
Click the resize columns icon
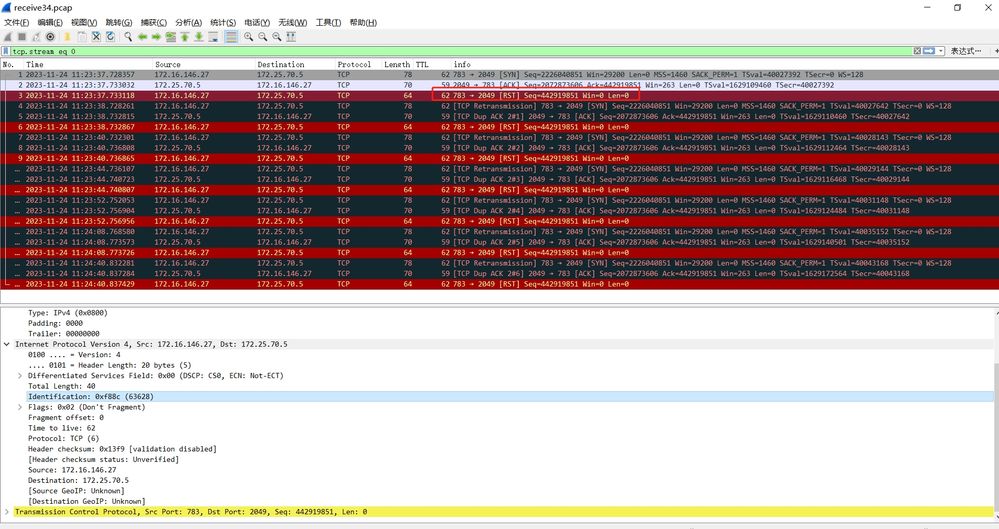(x=291, y=37)
